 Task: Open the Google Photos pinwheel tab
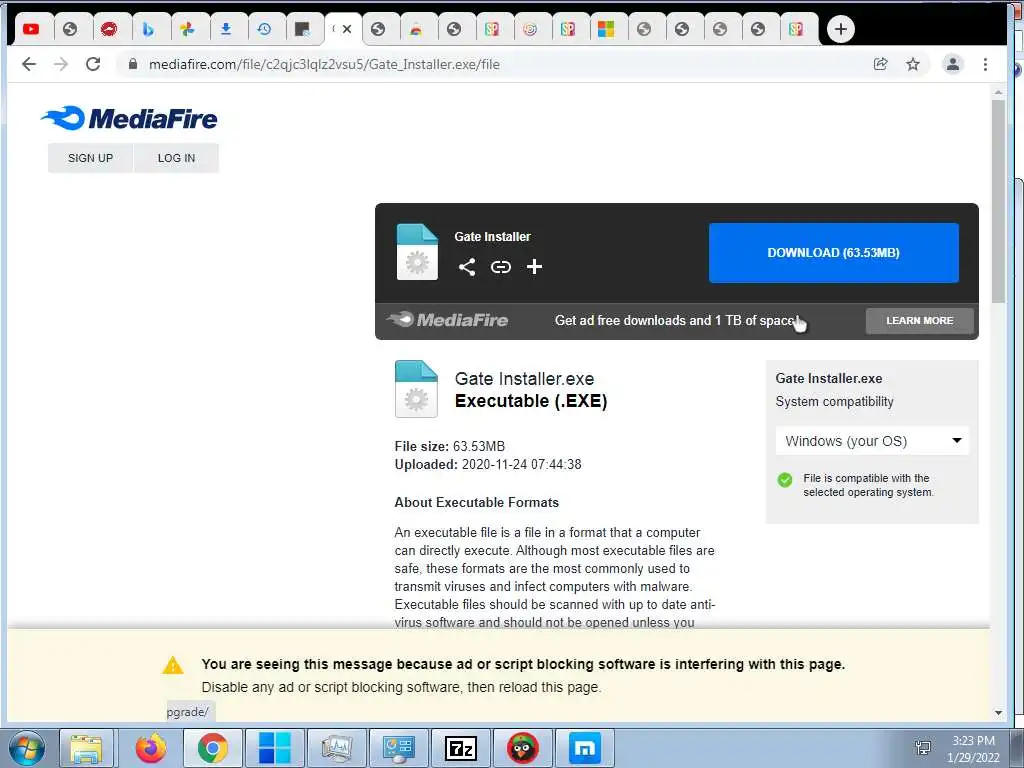[187, 29]
